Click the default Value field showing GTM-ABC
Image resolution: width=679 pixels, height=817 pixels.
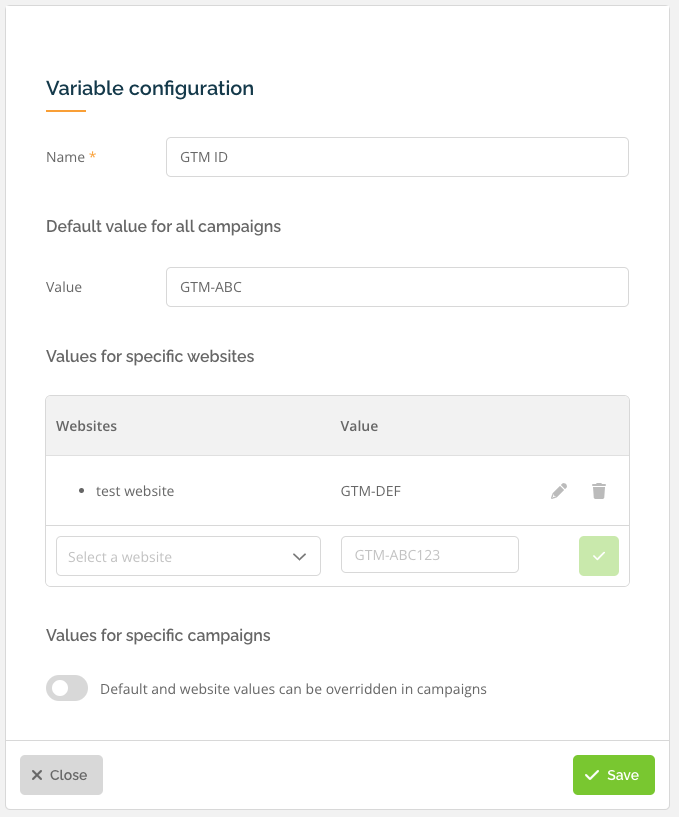coord(397,287)
